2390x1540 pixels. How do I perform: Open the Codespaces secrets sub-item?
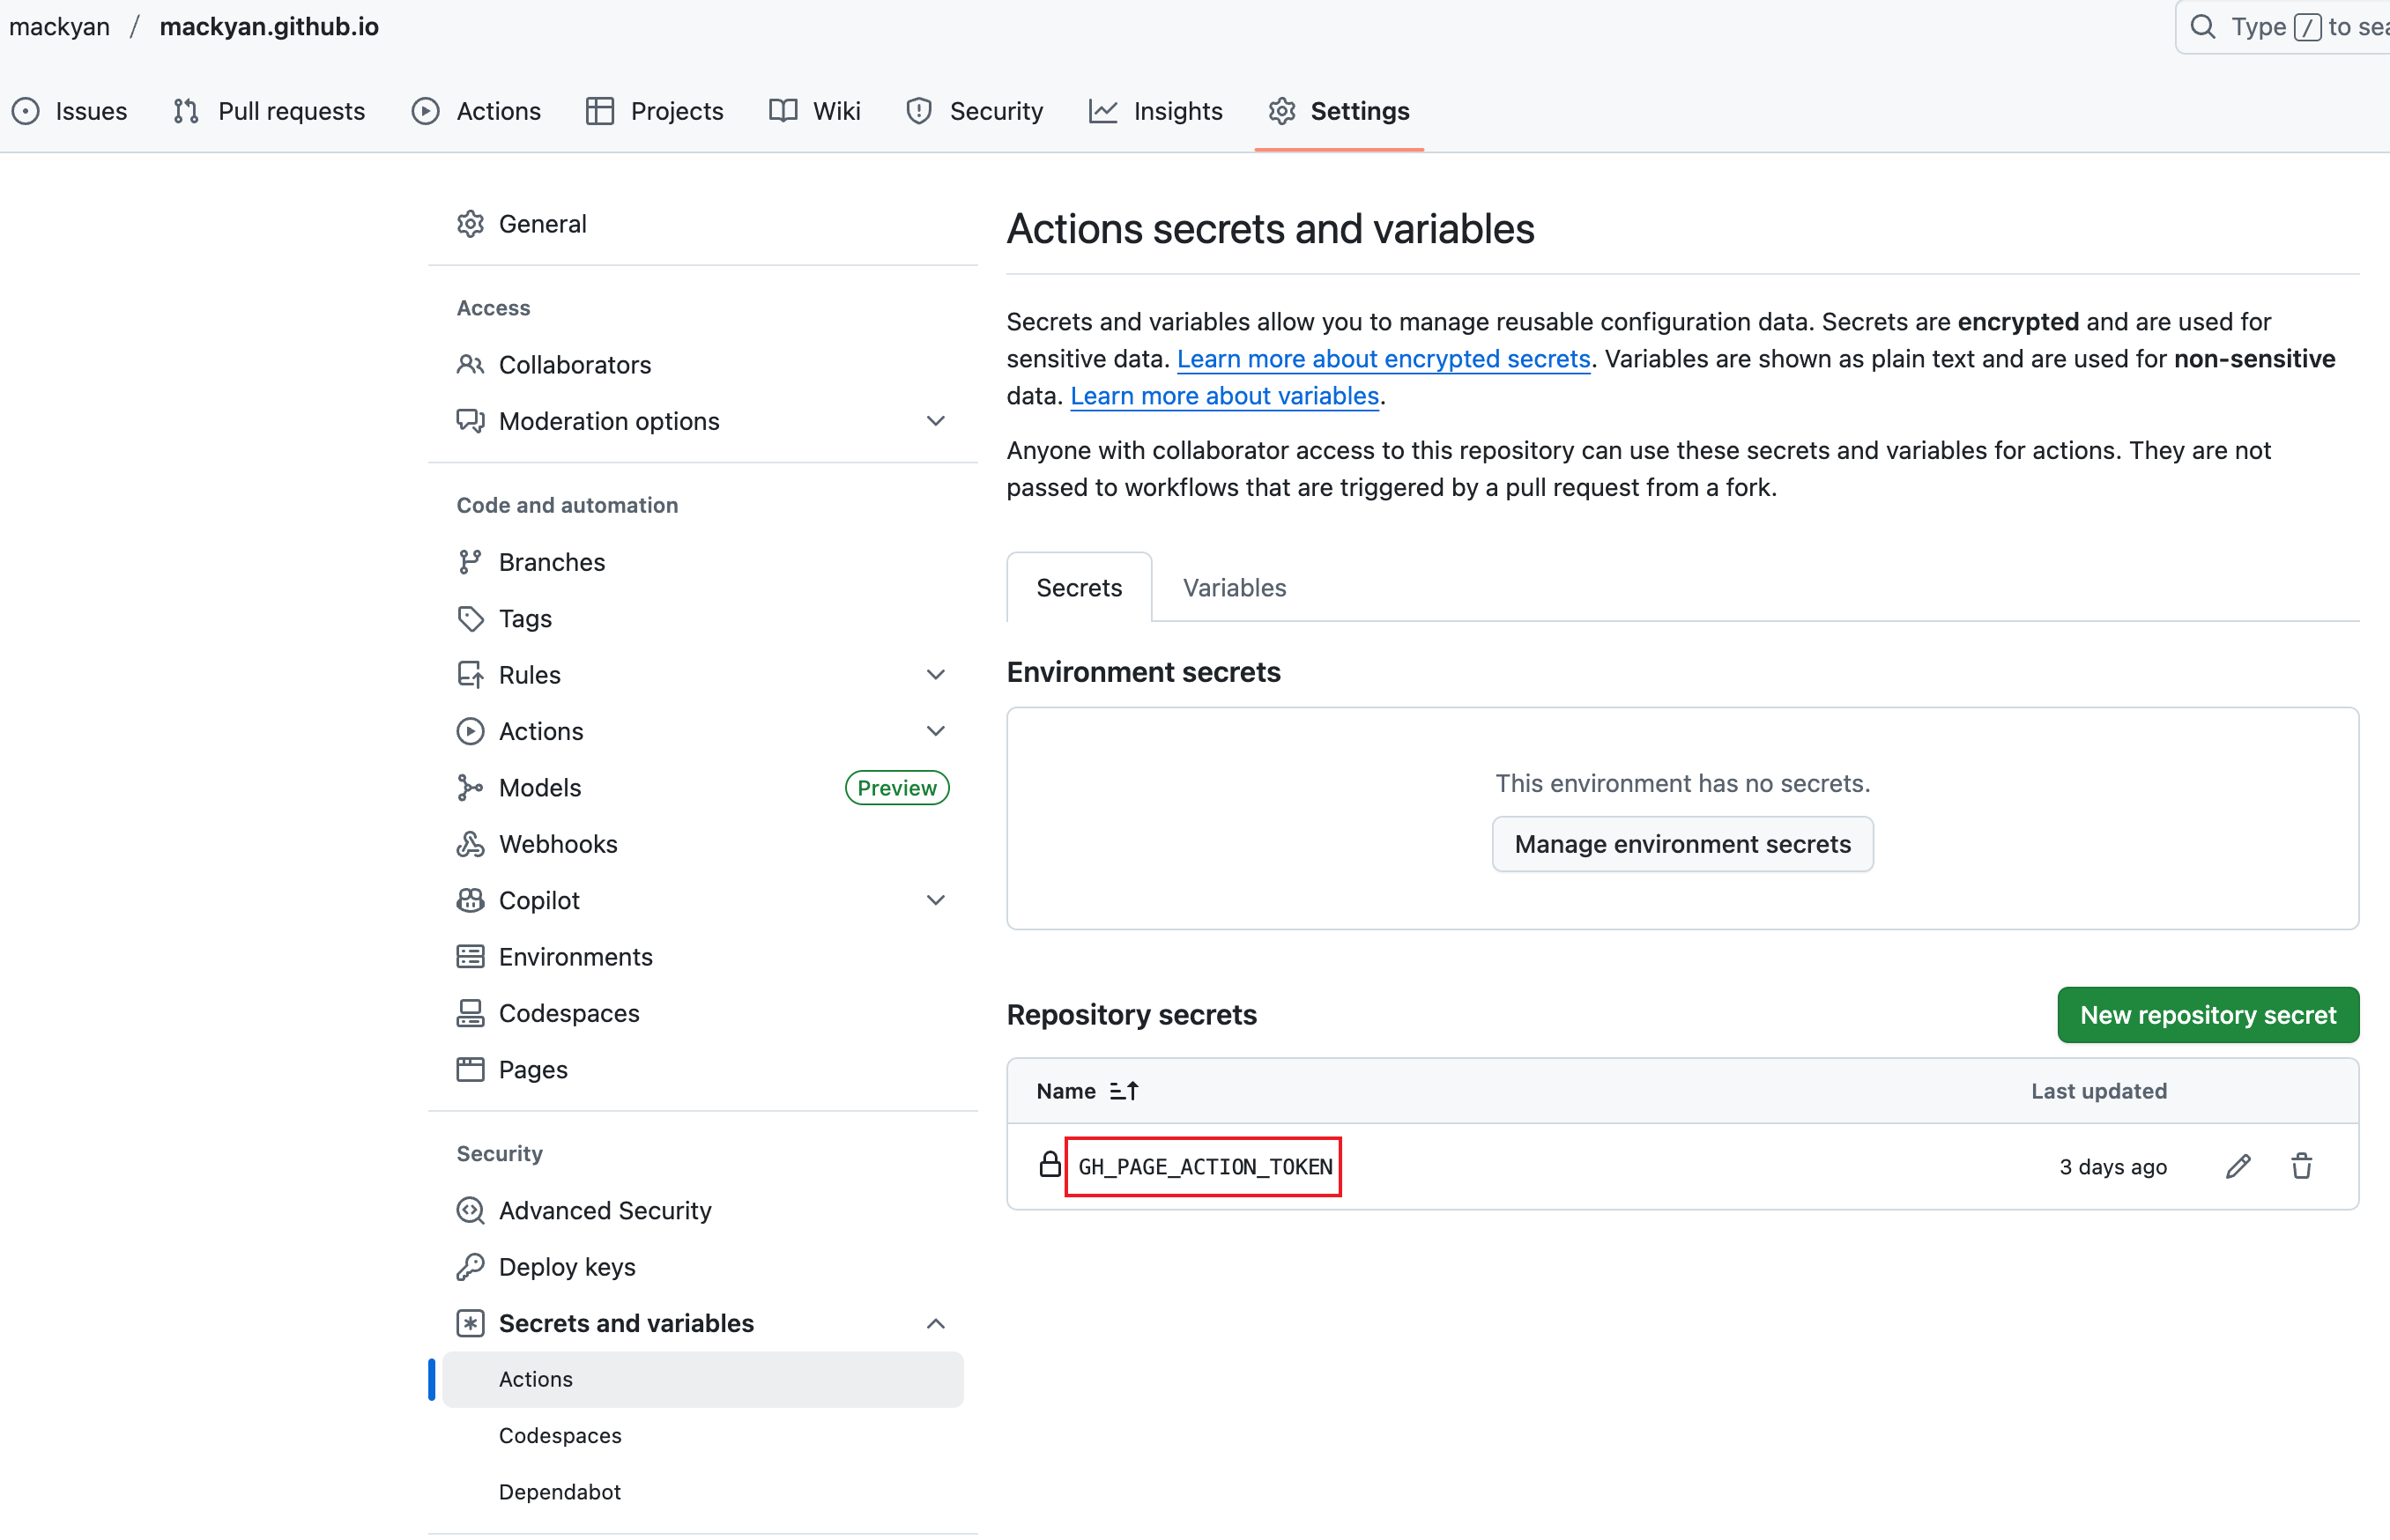pos(560,1435)
